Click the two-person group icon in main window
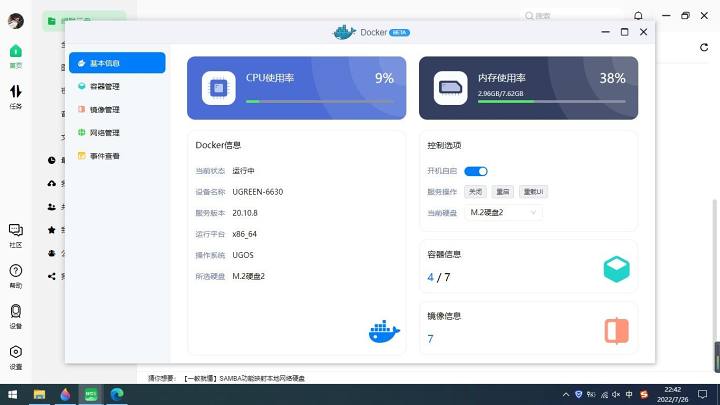 tap(51, 207)
